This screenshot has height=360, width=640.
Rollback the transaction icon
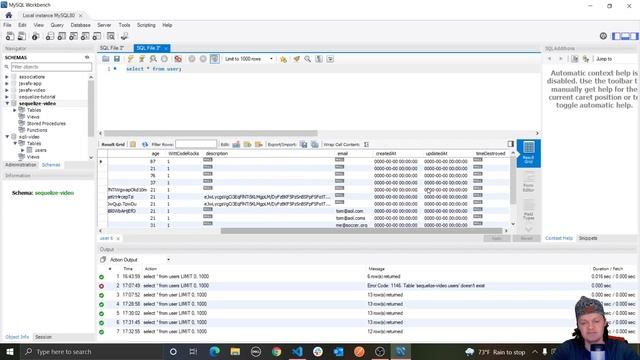pyautogui.click(x=203, y=59)
